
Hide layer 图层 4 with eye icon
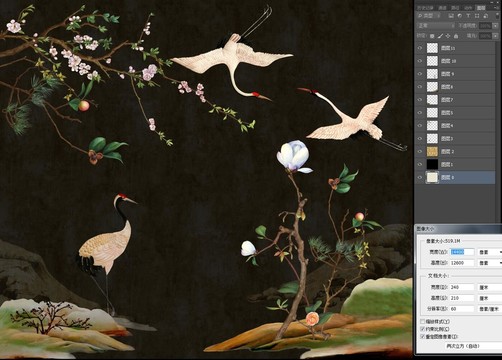420,126
